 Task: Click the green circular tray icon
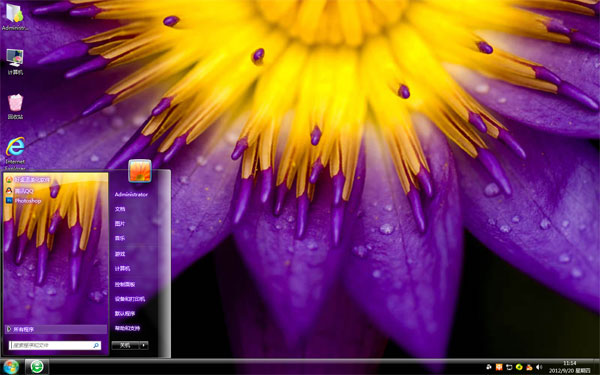pos(519,367)
